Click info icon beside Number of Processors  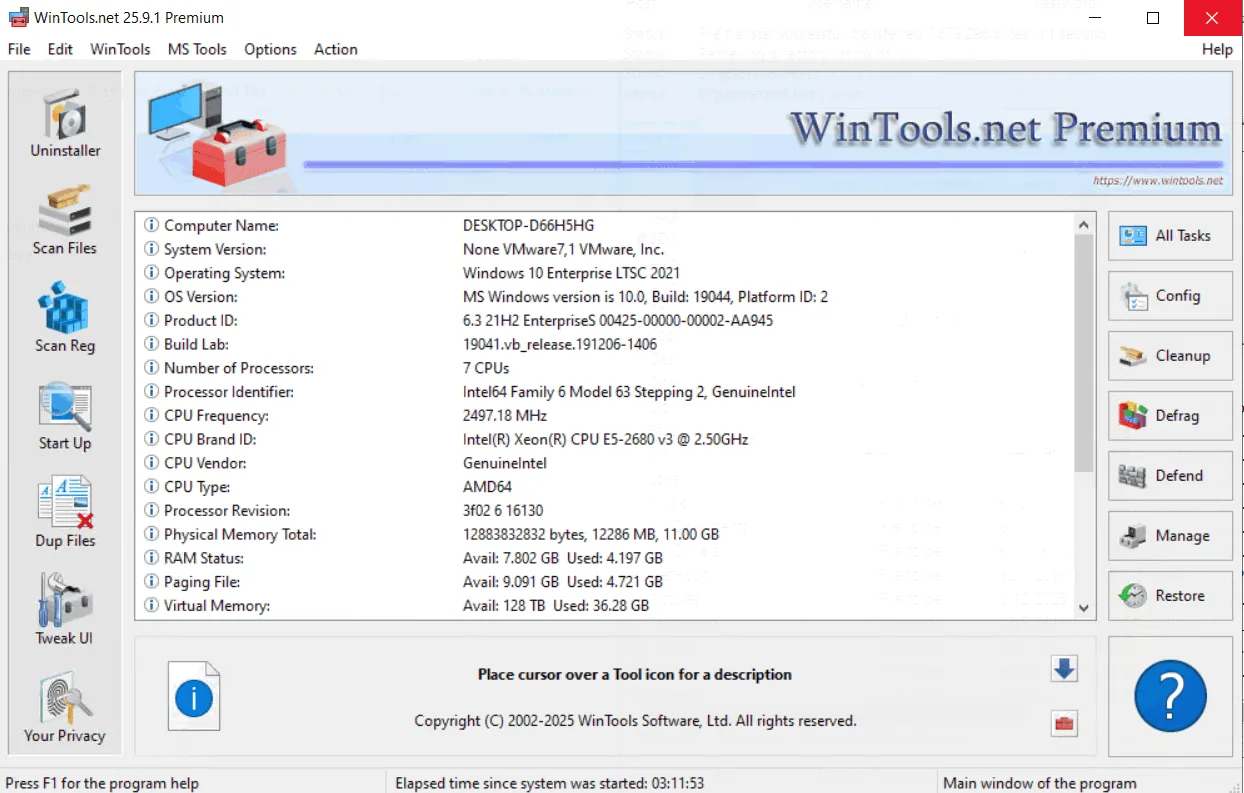coord(152,368)
